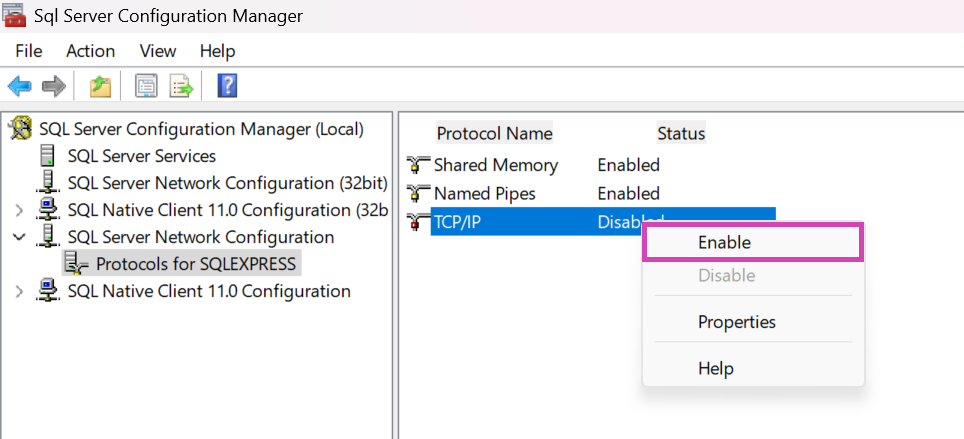Click the Export List toolbar icon
Viewport: 964px width, 439px height.
[x=181, y=87]
